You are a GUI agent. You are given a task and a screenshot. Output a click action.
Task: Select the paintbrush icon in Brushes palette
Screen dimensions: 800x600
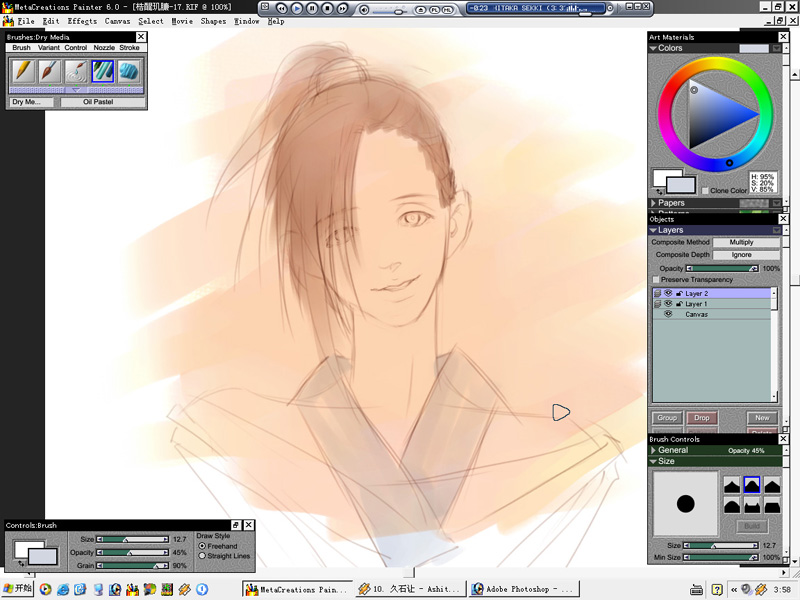(50, 71)
